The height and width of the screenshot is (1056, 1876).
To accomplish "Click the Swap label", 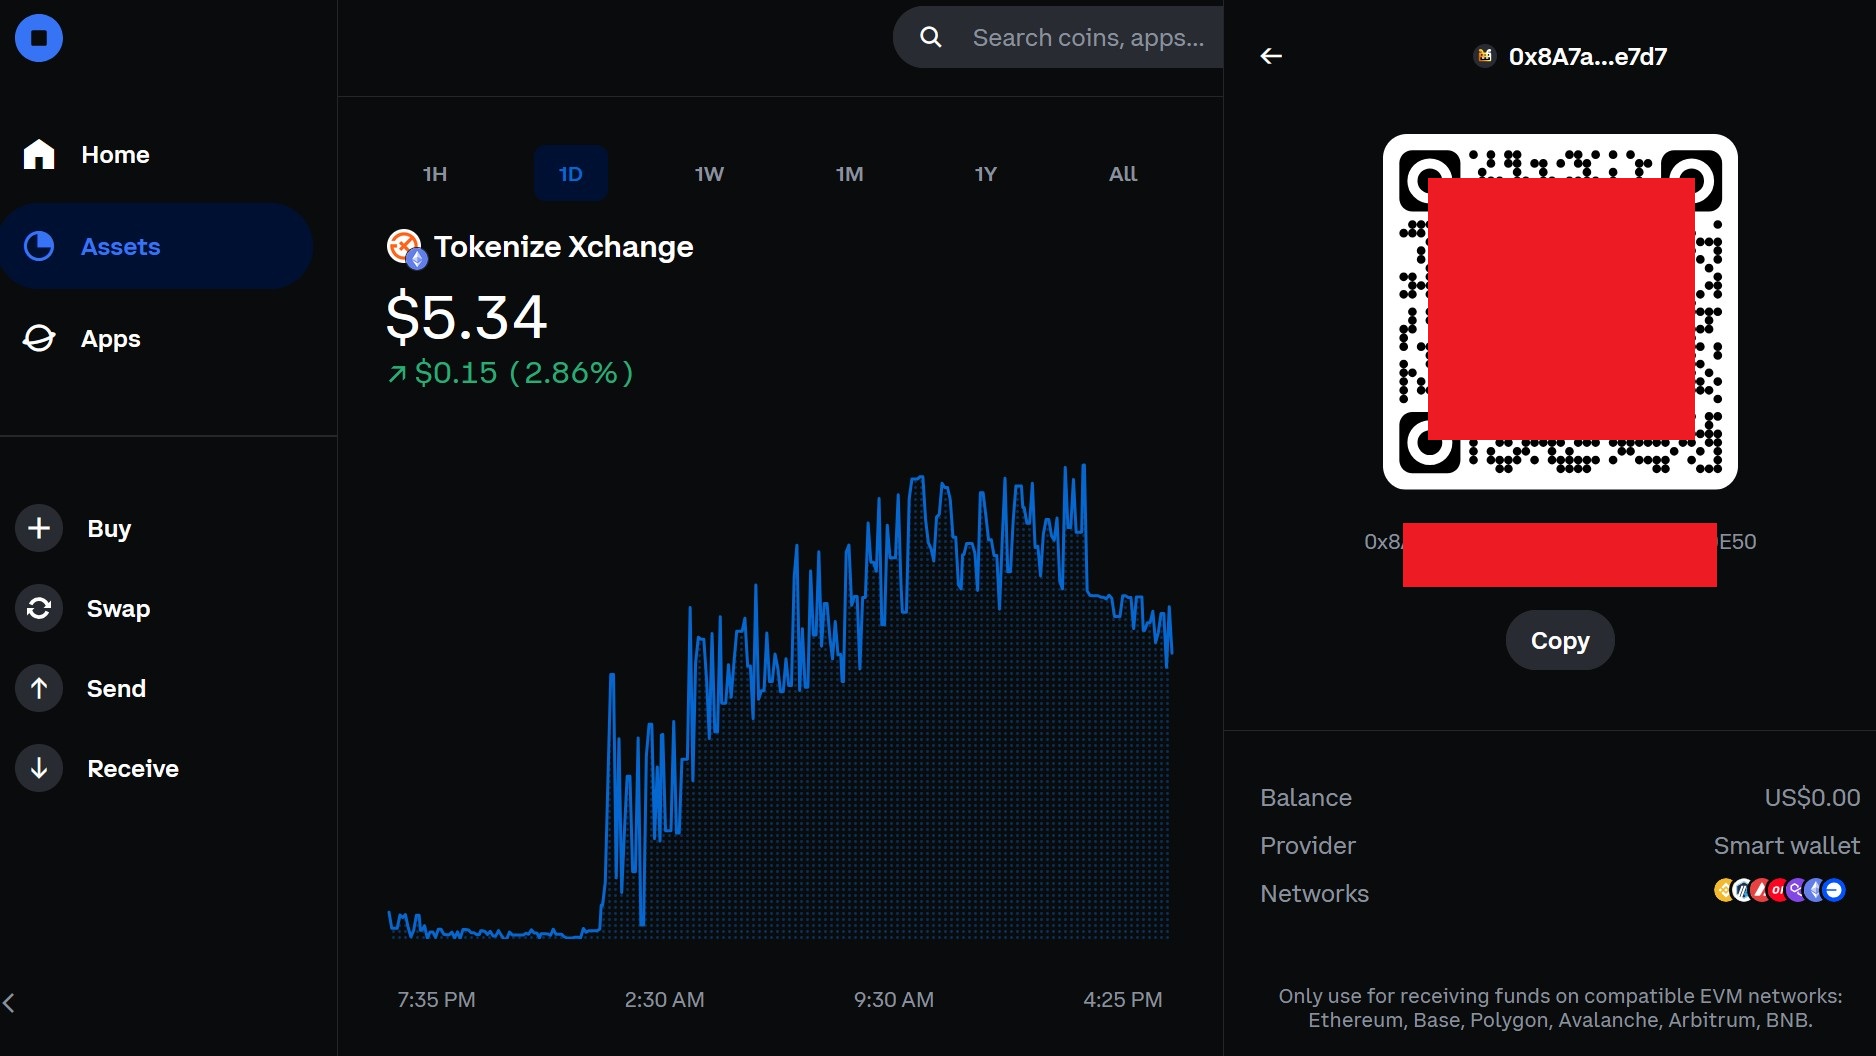I will 118,608.
